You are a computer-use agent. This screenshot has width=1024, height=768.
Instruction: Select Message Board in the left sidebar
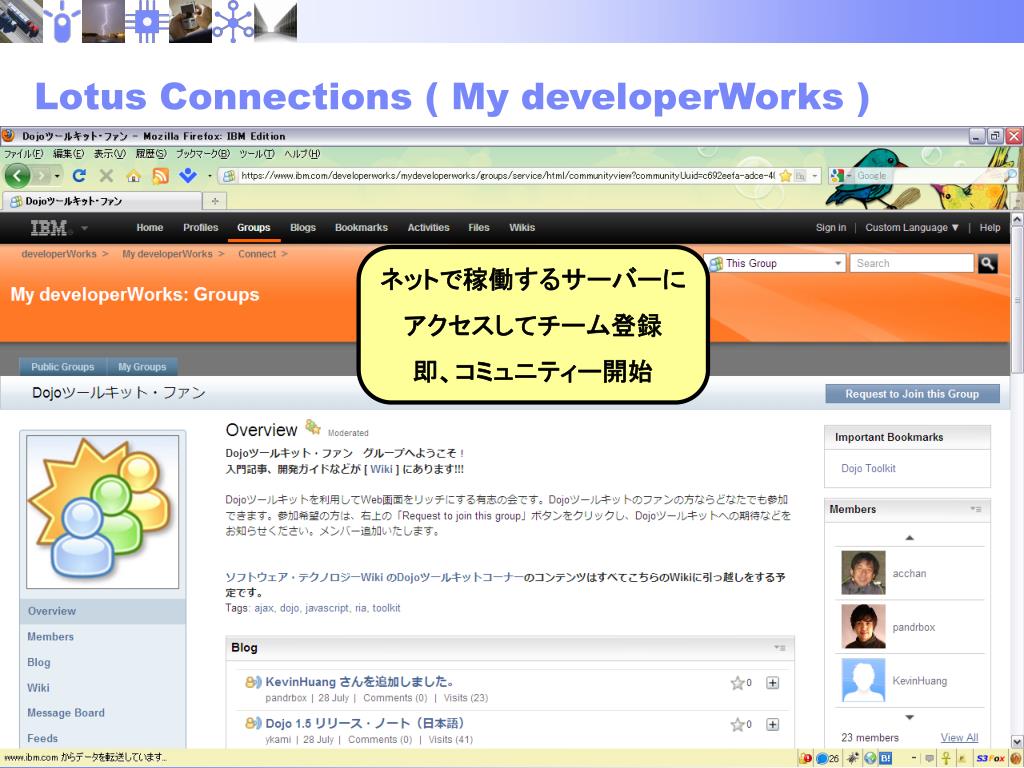tap(66, 713)
